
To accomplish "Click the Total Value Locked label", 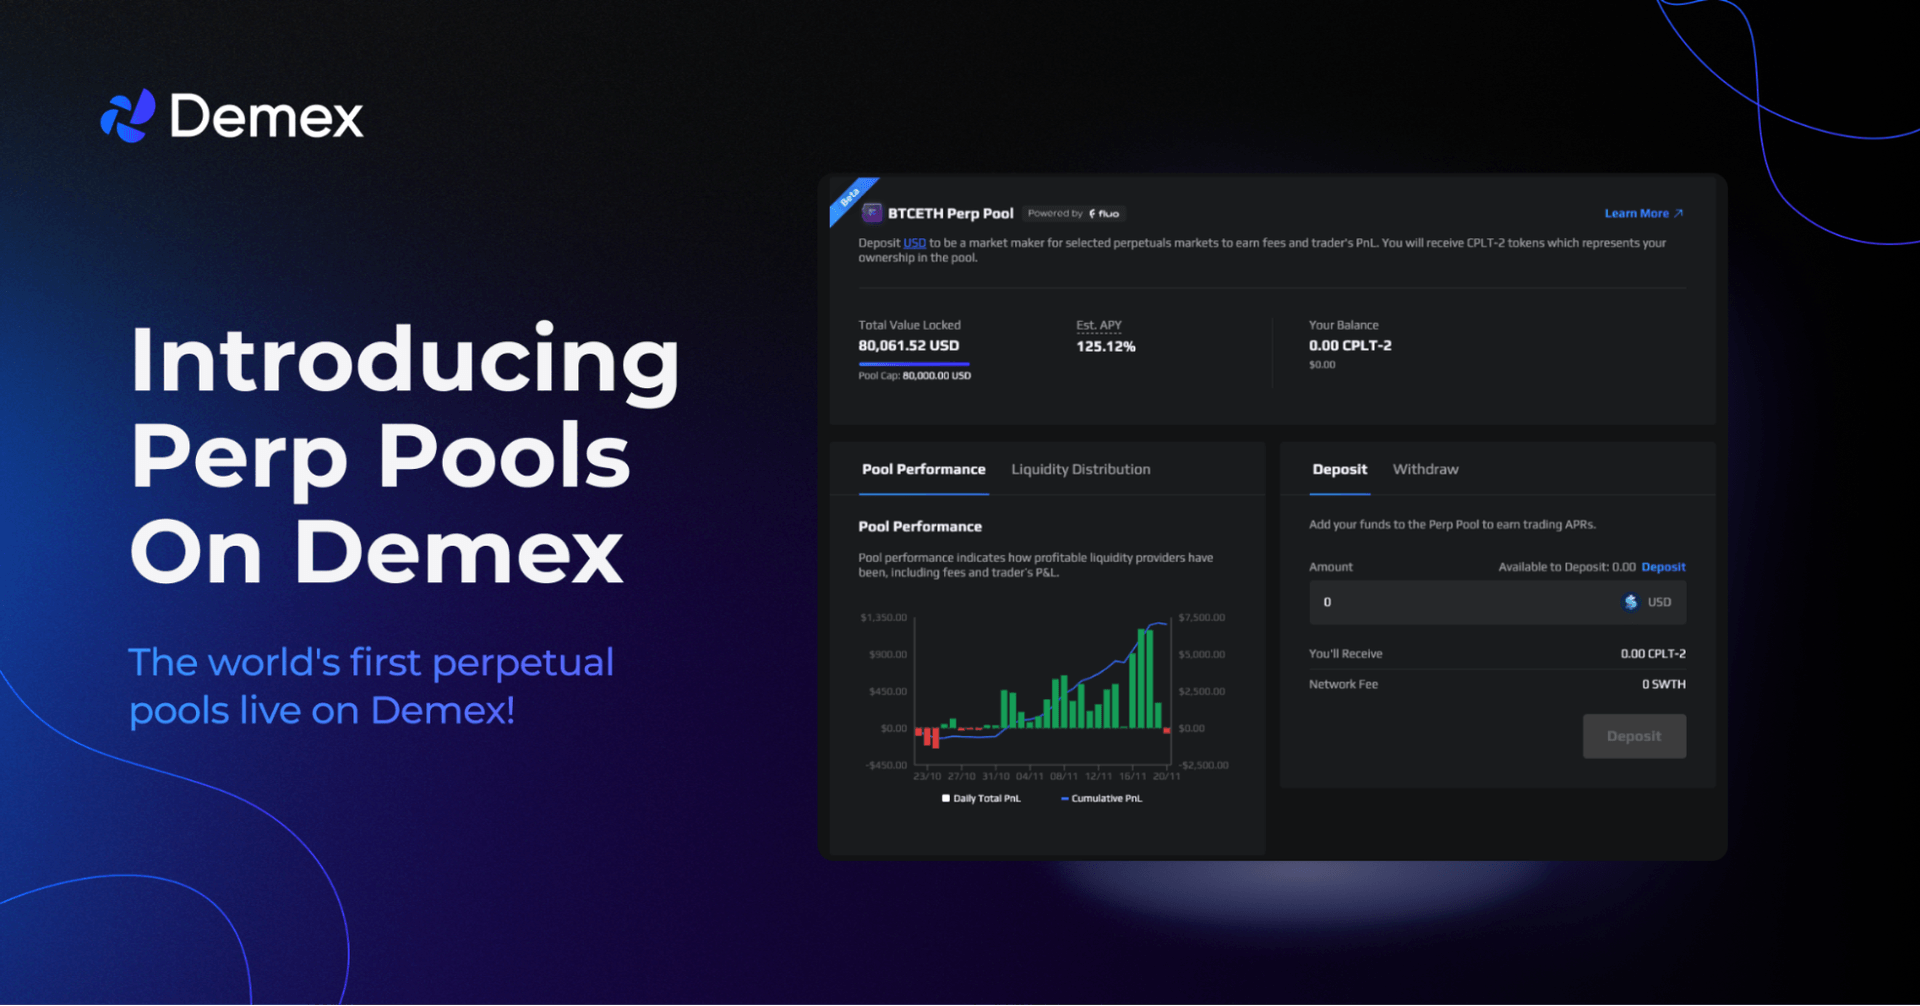I will click(909, 325).
